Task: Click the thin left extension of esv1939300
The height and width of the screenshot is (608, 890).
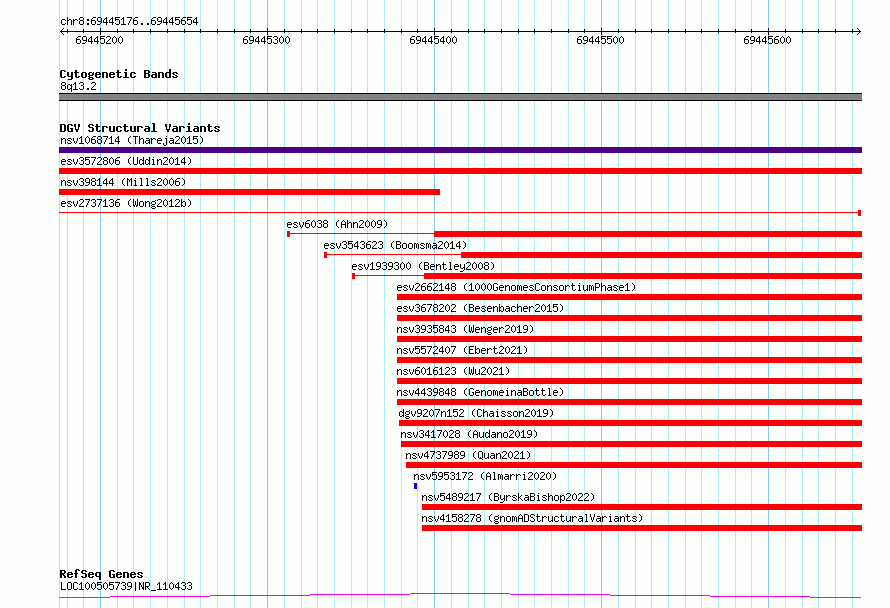Action: (388, 276)
